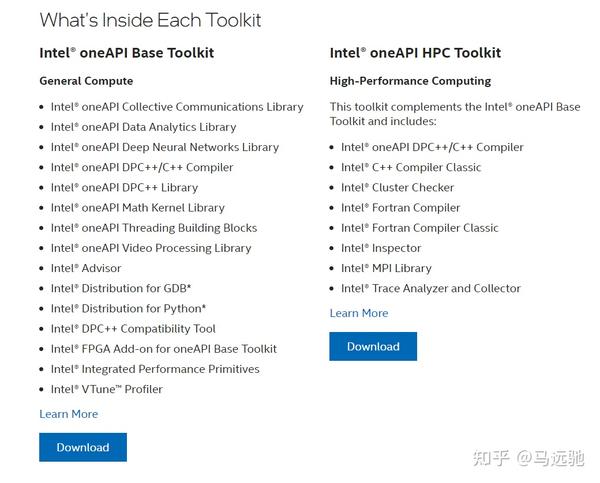Click the Intel oneAPI Base Toolkit heading

tap(126, 53)
